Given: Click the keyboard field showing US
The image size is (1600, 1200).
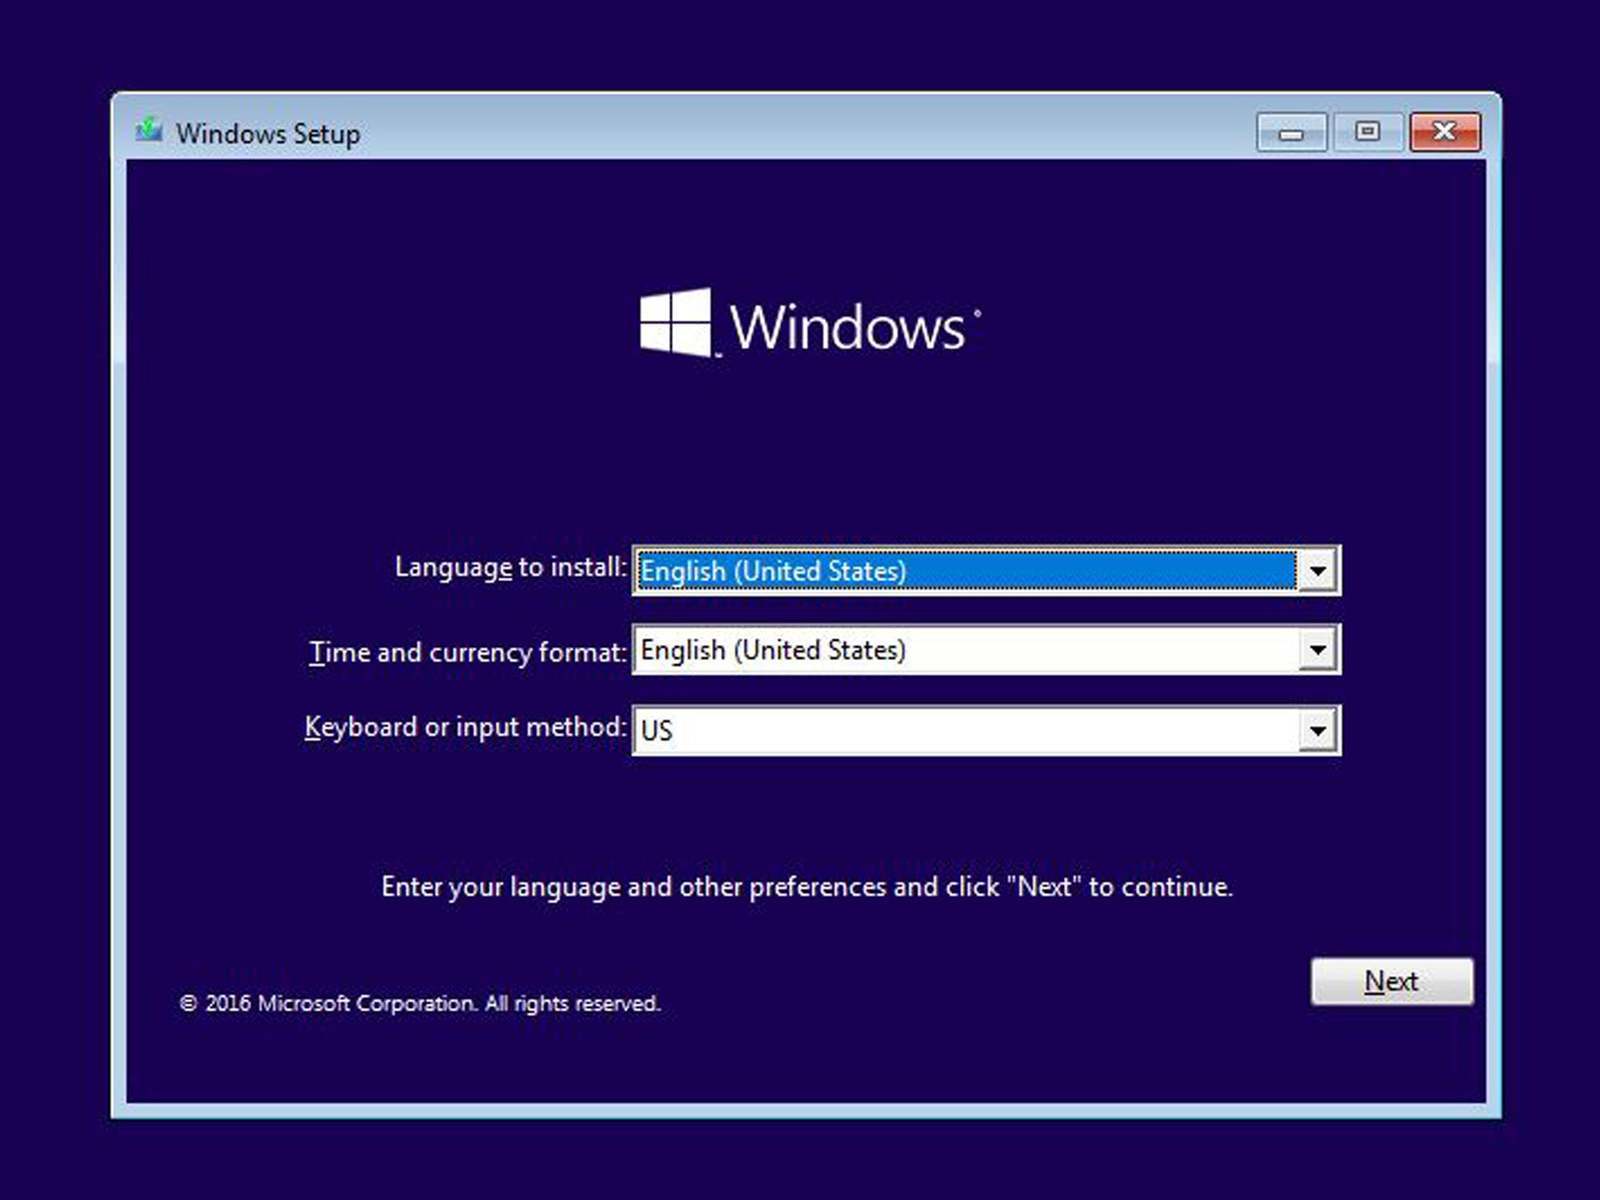Looking at the screenshot, I should click(986, 730).
